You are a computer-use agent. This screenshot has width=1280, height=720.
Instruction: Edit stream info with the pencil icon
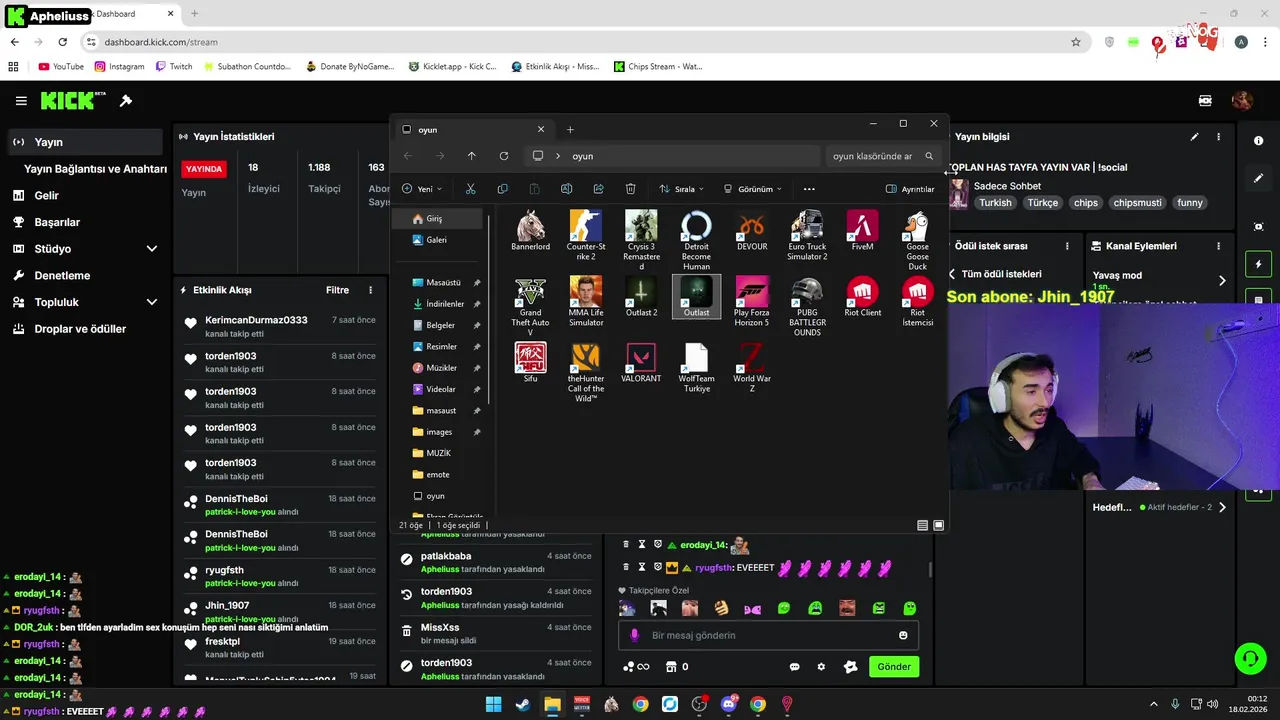pos(1194,137)
